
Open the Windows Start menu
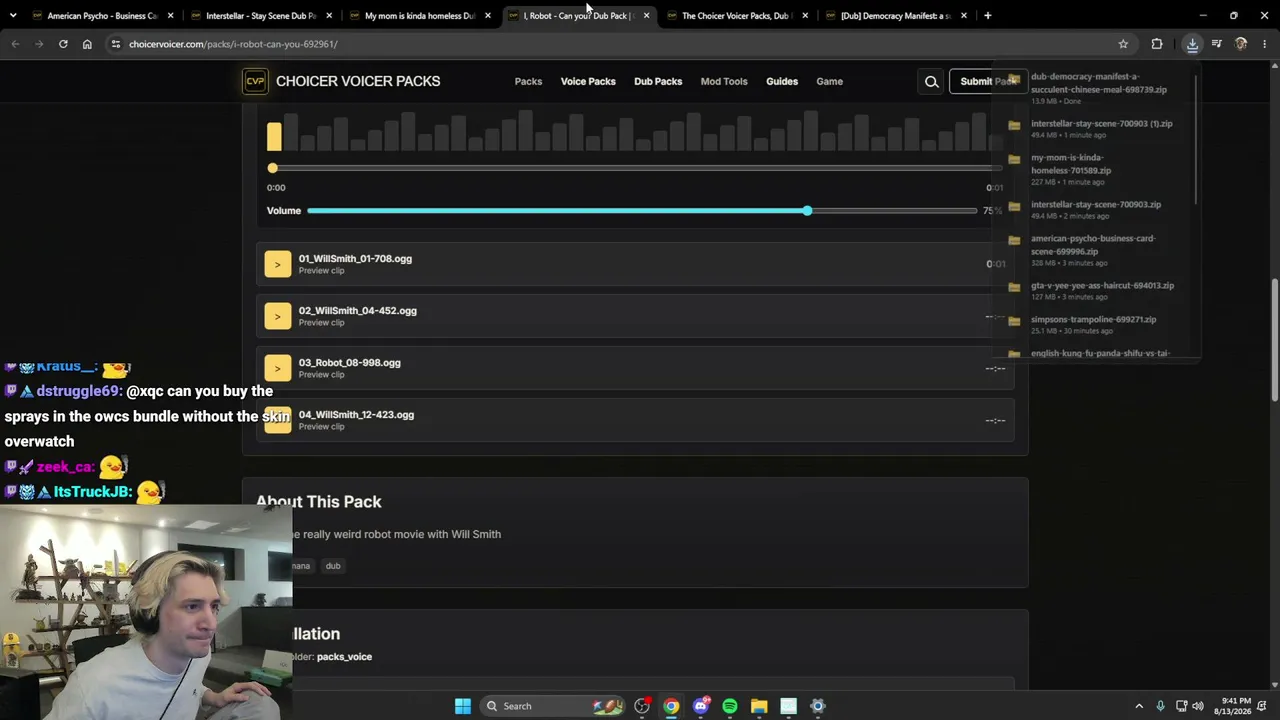463,706
